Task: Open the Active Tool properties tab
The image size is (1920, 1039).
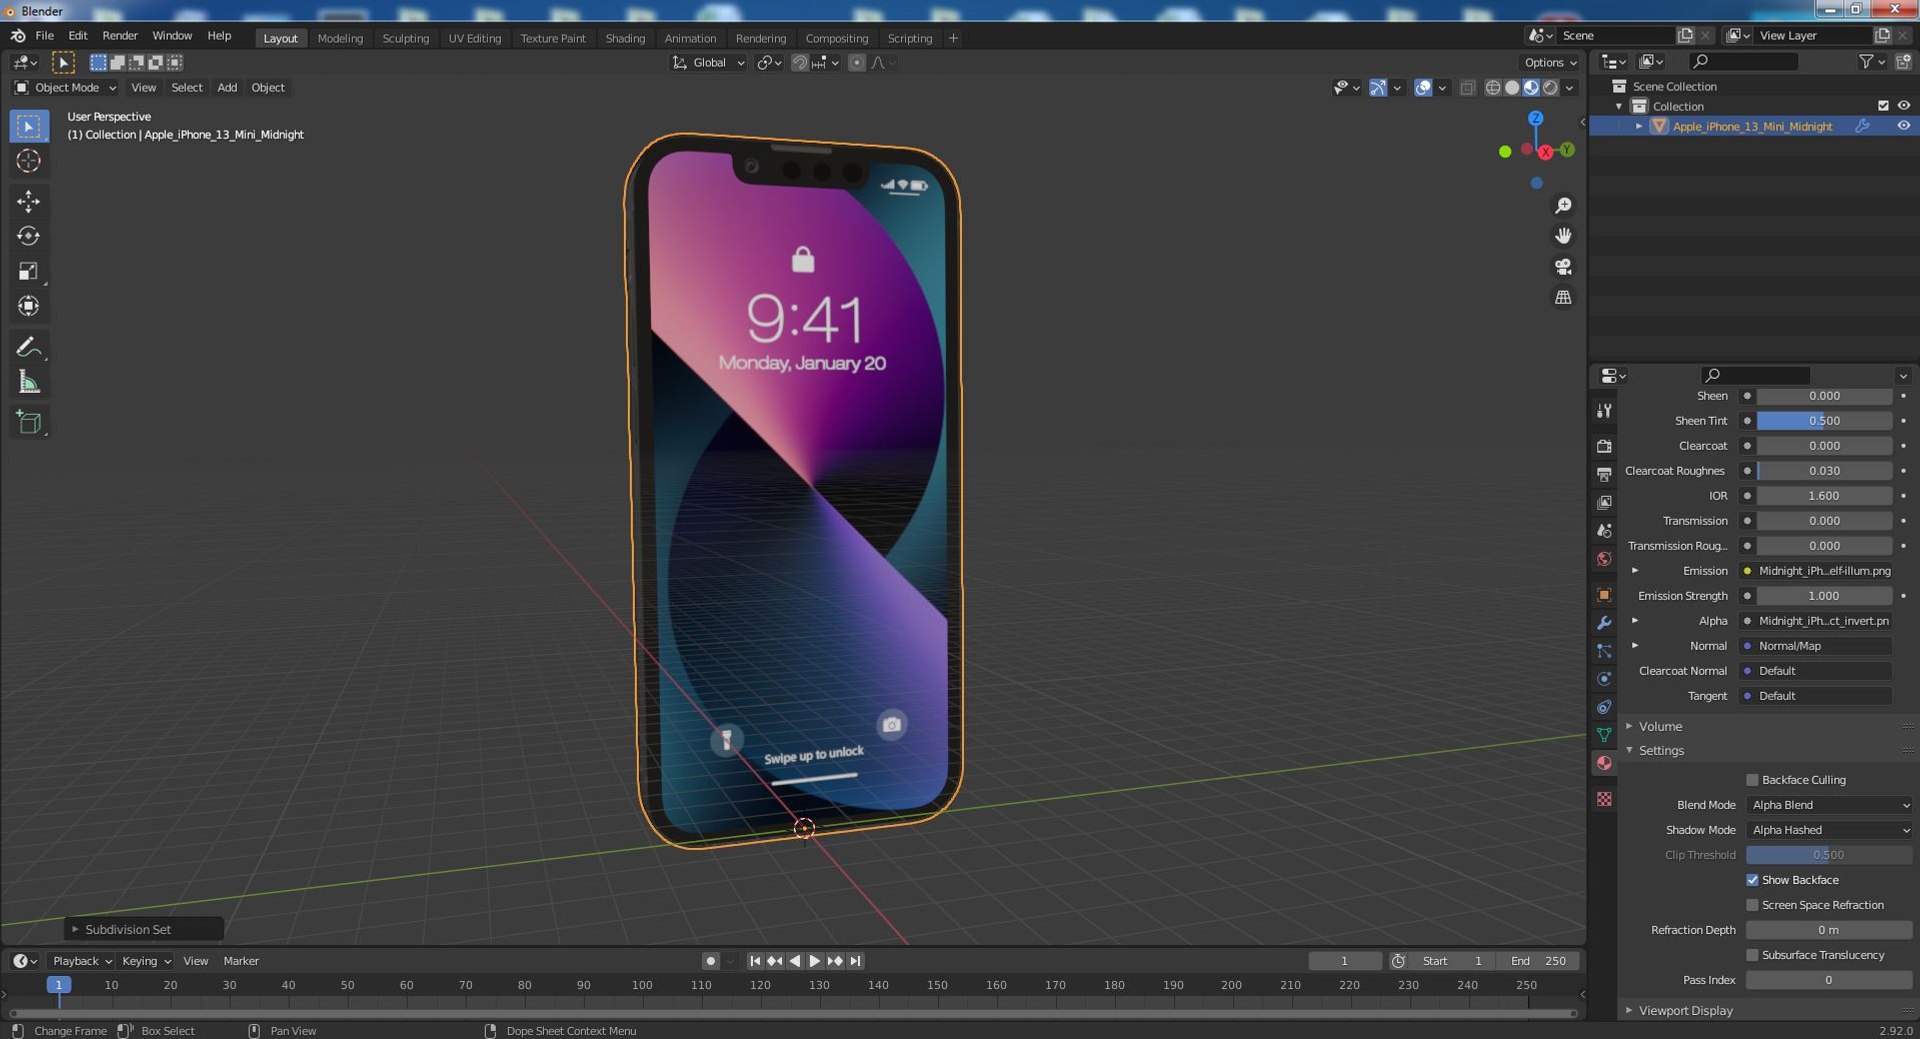Action: 1604,411
